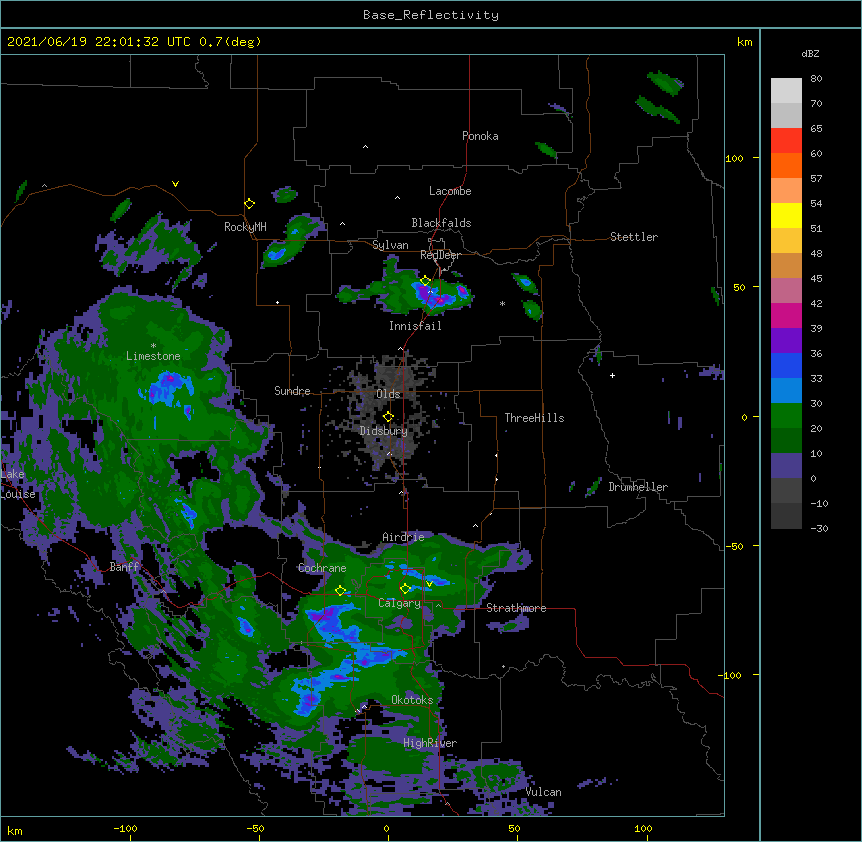The image size is (862, 842).
Task: Click the -50 tick label on the bottom axis
Action: click(x=255, y=828)
